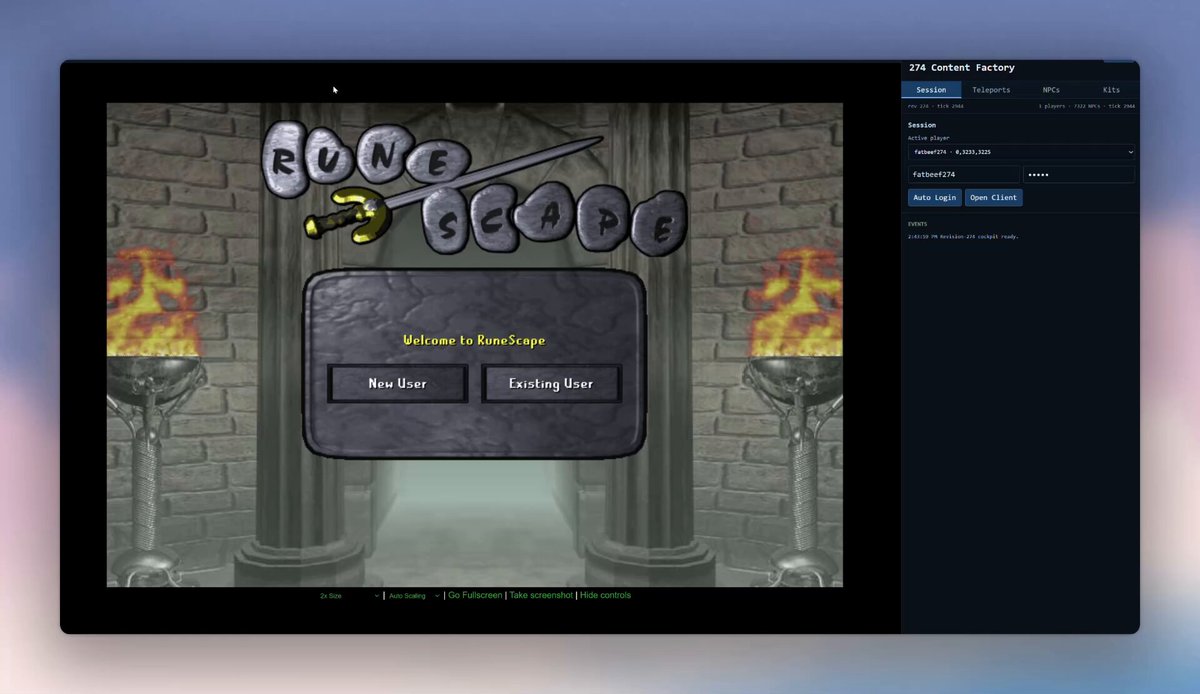Click the rev and tick status text
The height and width of the screenshot is (694, 1200).
tap(934, 106)
